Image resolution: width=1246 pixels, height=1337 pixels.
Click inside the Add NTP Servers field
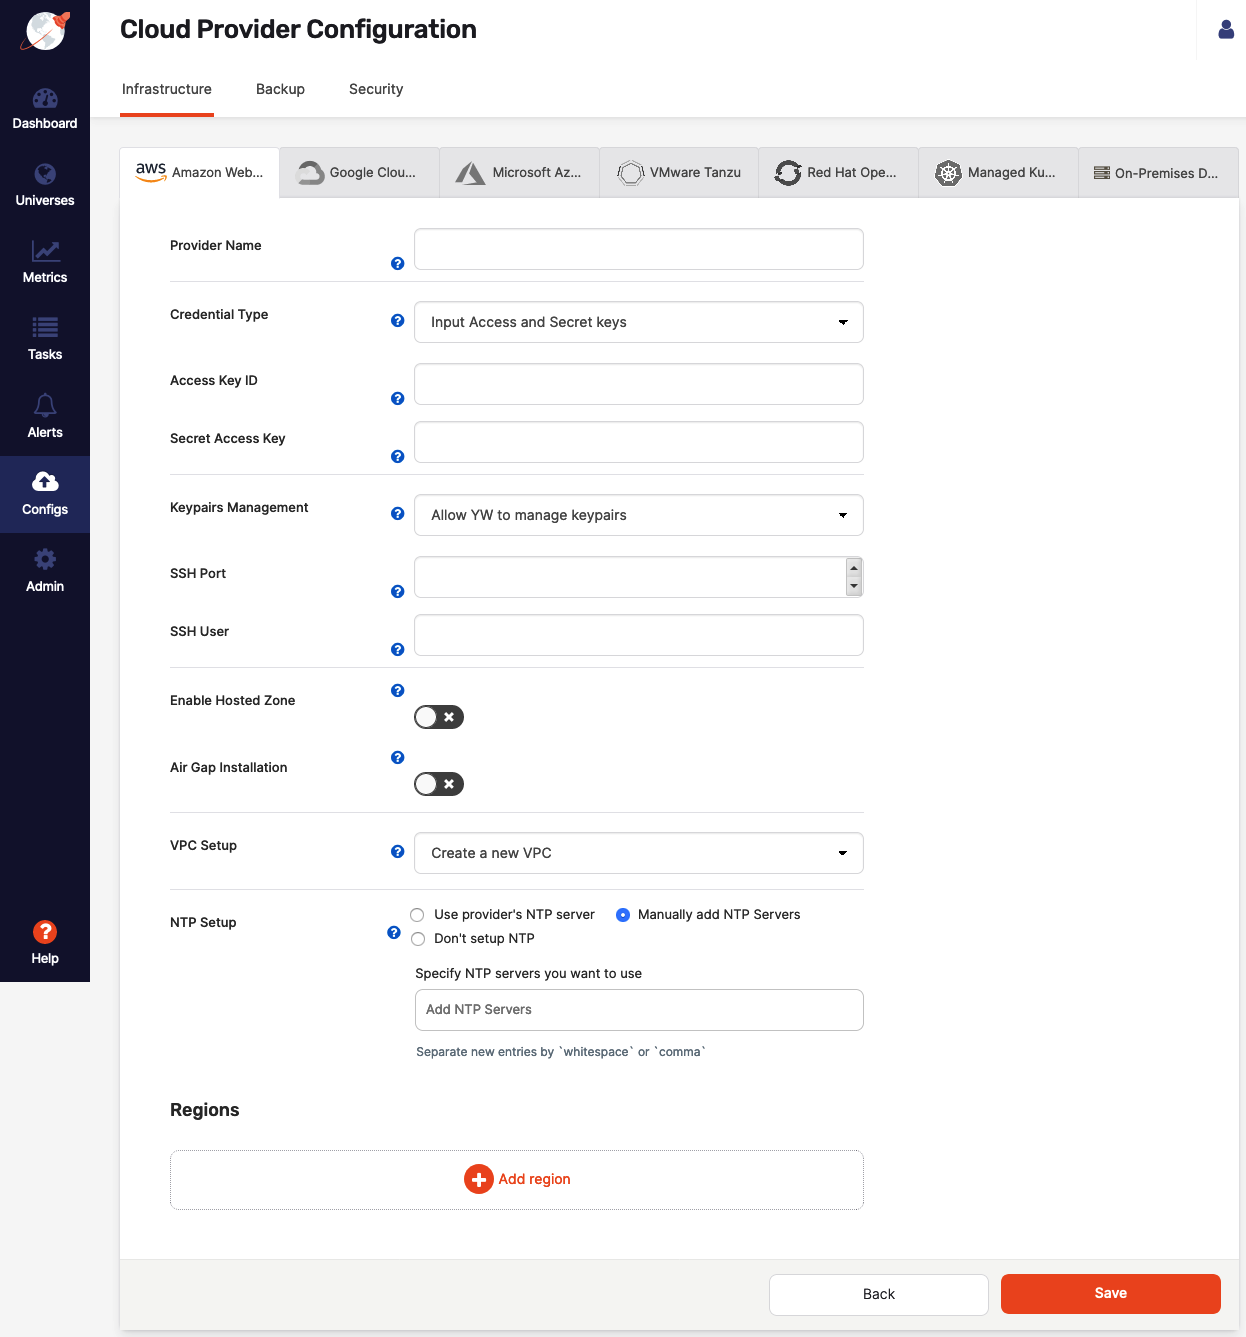pos(638,1010)
